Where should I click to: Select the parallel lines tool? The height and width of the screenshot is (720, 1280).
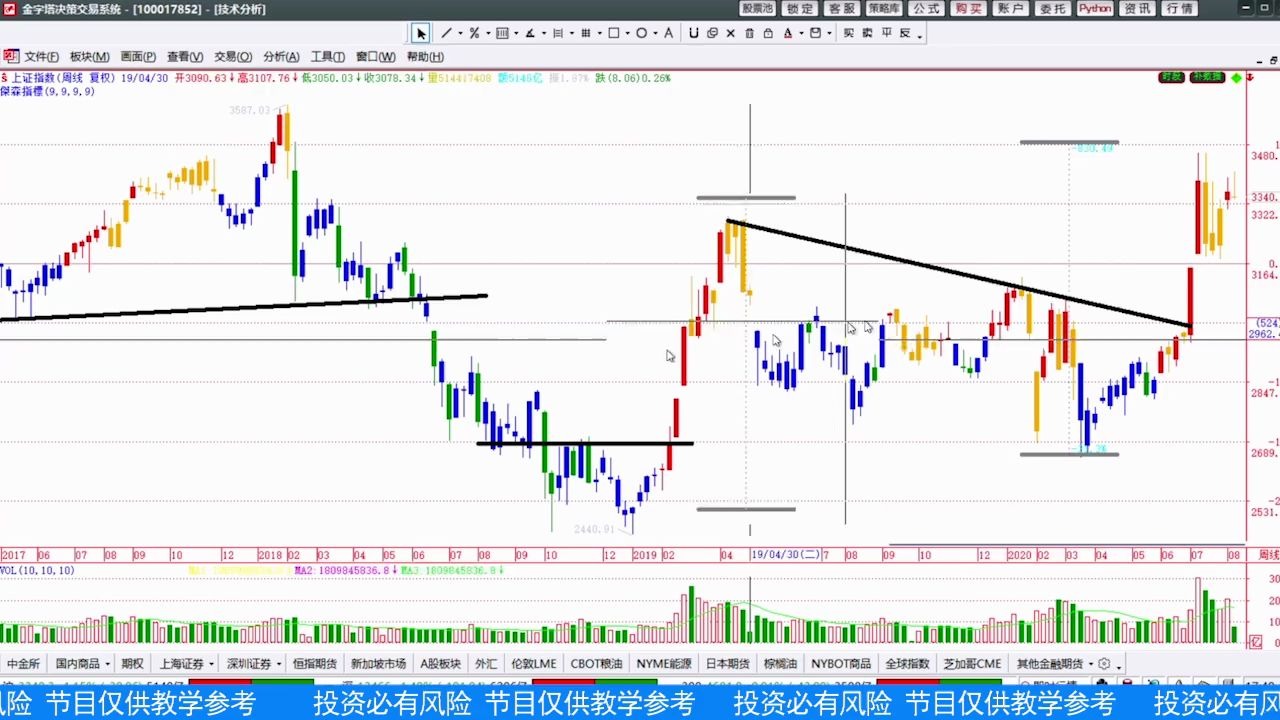coord(557,33)
